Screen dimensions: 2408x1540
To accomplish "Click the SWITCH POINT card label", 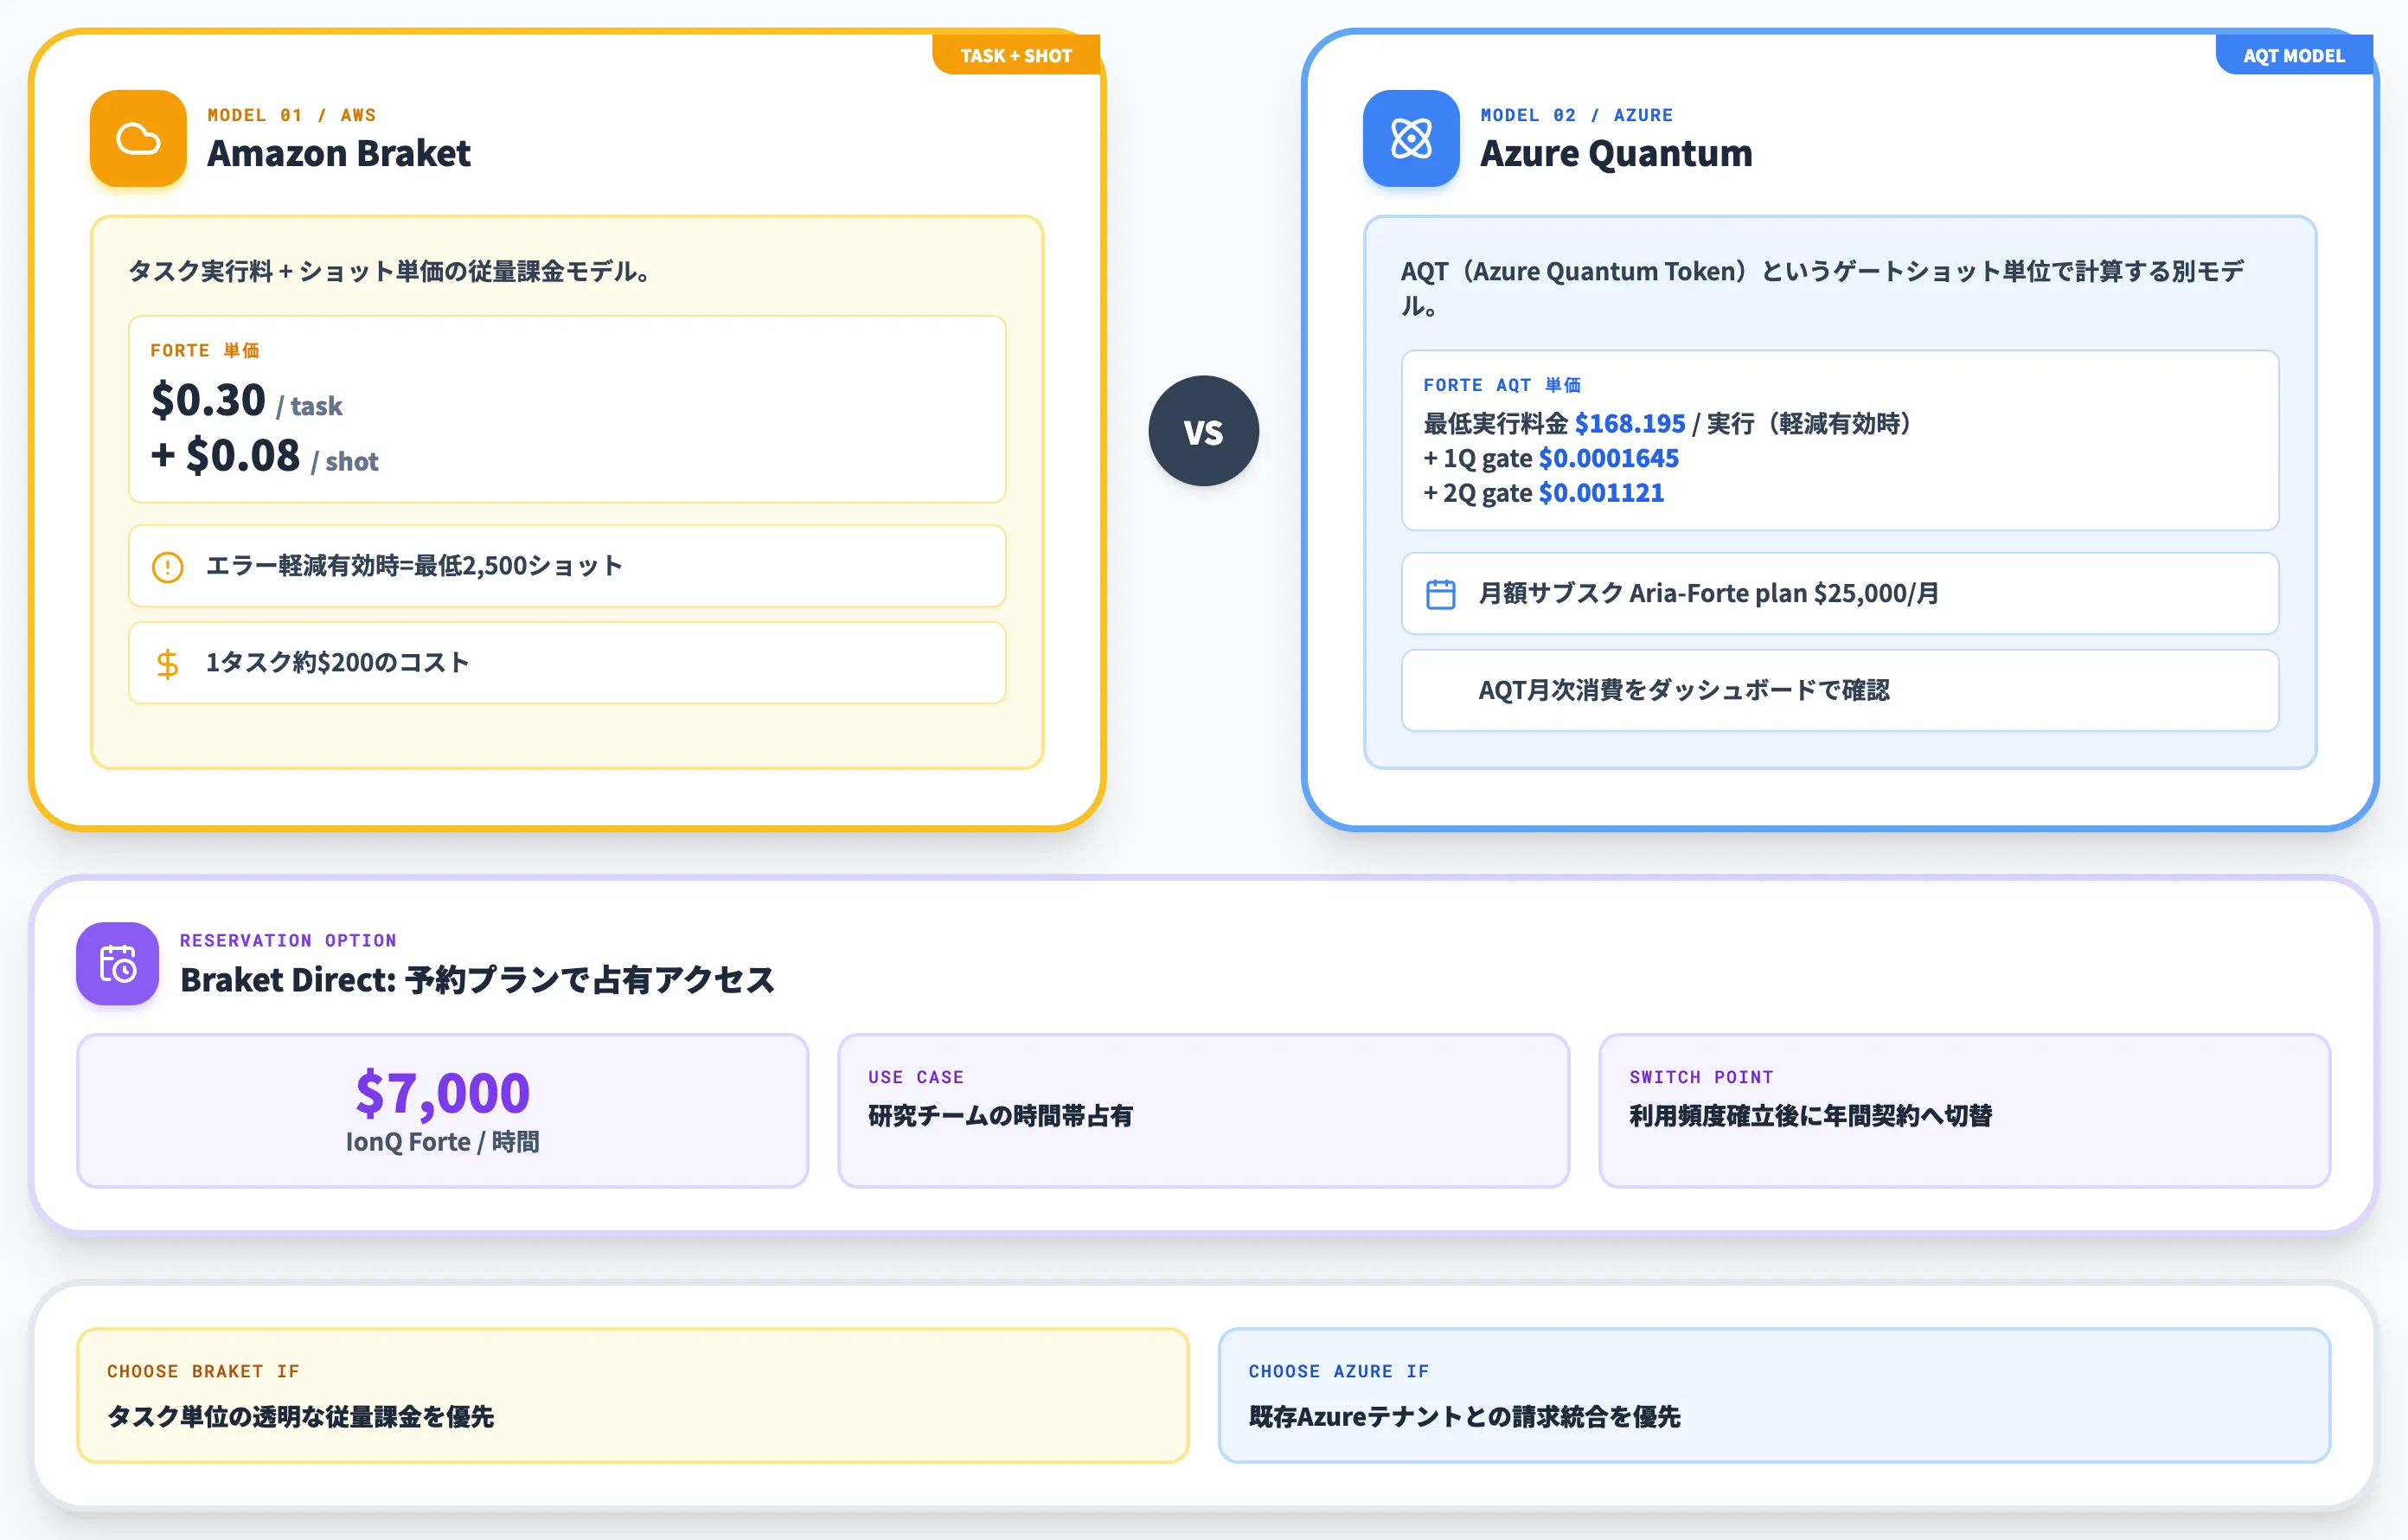I will [1701, 1077].
